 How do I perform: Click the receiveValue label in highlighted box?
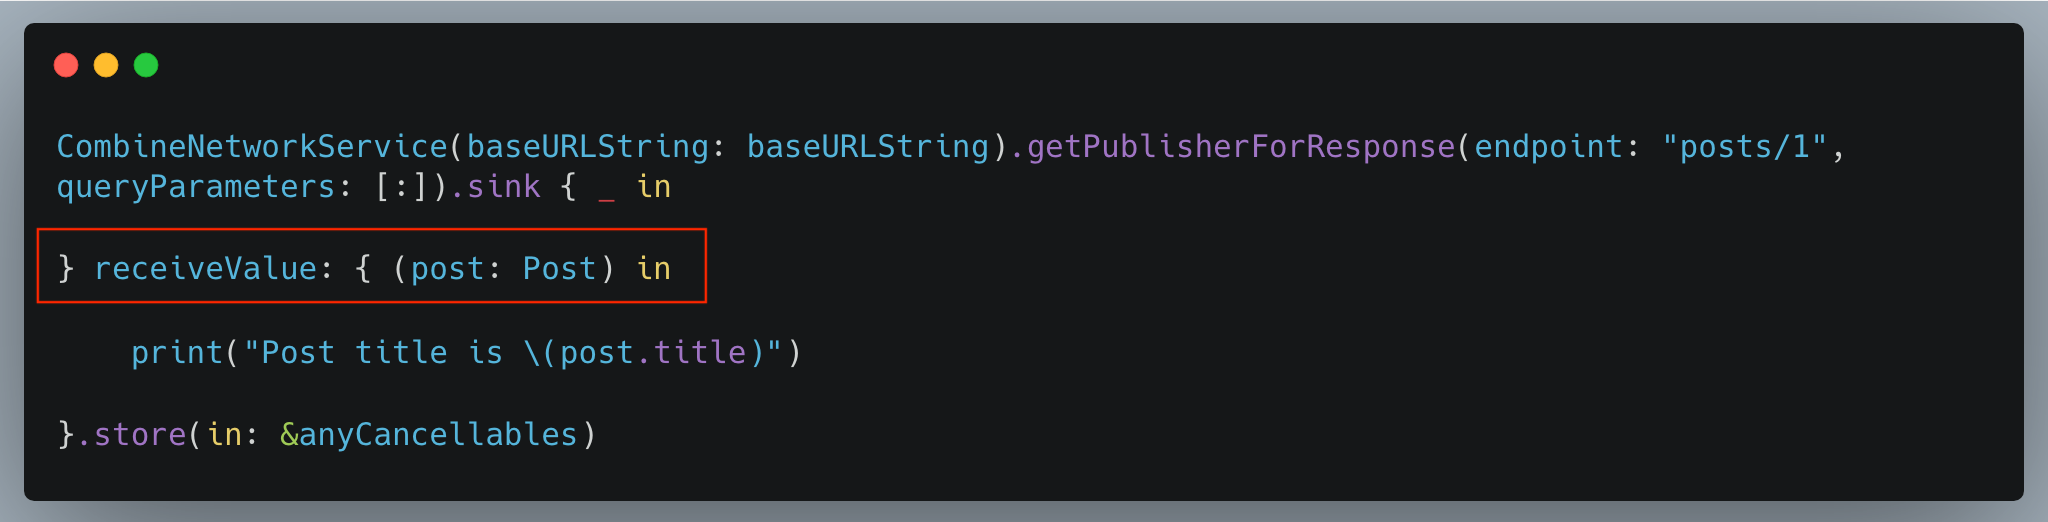(205, 268)
